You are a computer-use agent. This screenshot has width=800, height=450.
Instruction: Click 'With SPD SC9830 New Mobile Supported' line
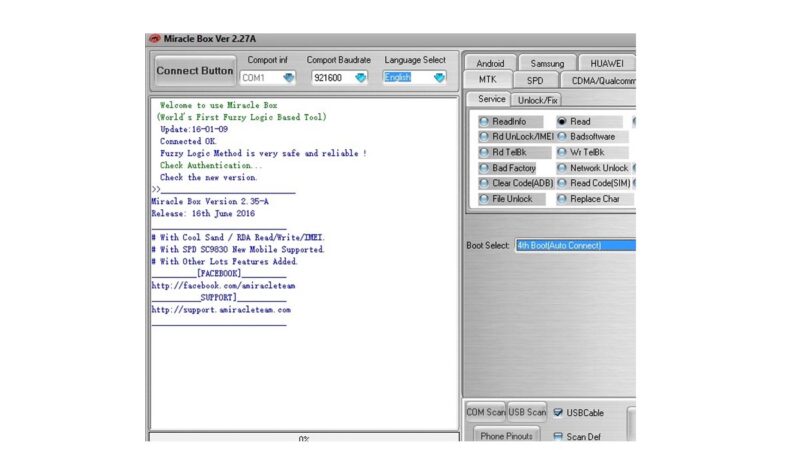[x=238, y=249]
